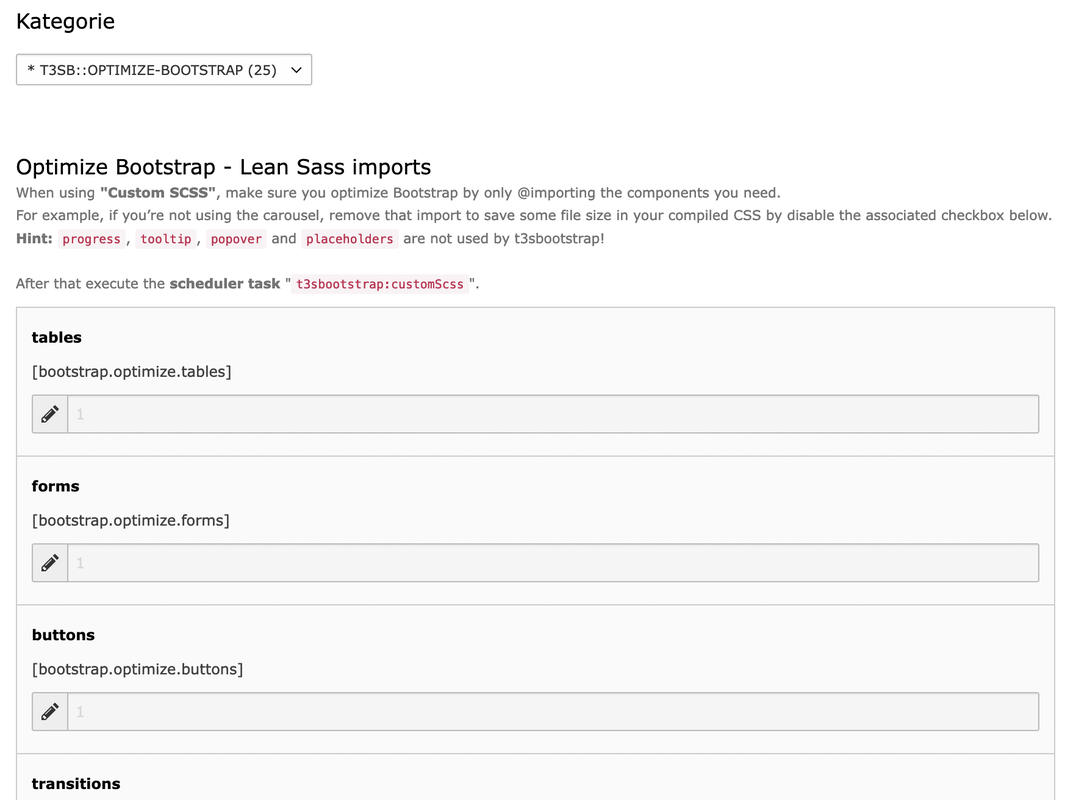Click the pencil edit icon for forms
This screenshot has width=1076, height=800.
click(50, 563)
